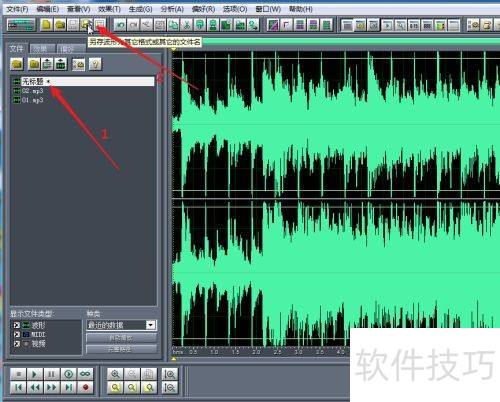500x402 pixels.
Task: Open the 种类 sort dropdown
Action: point(151,325)
